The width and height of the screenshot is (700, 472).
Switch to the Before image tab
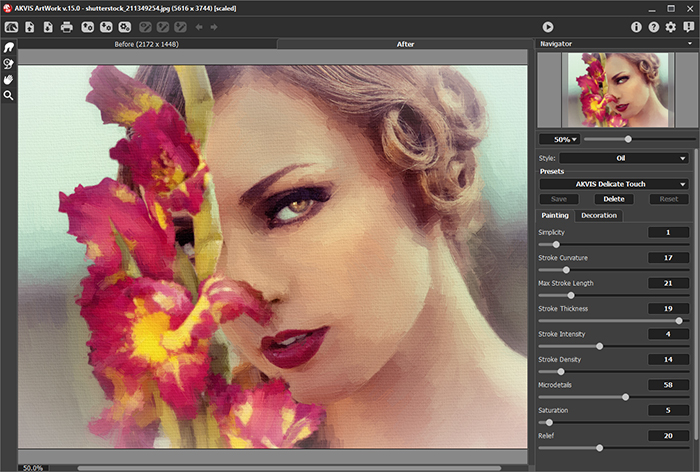148,44
